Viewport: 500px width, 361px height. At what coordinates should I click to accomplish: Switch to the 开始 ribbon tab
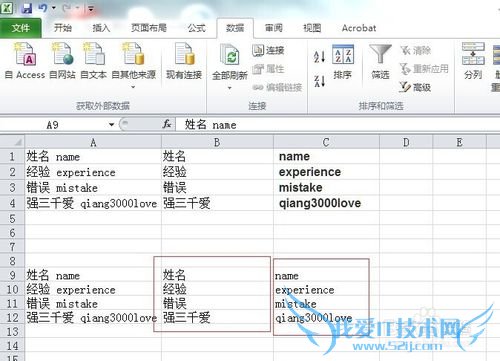point(63,28)
